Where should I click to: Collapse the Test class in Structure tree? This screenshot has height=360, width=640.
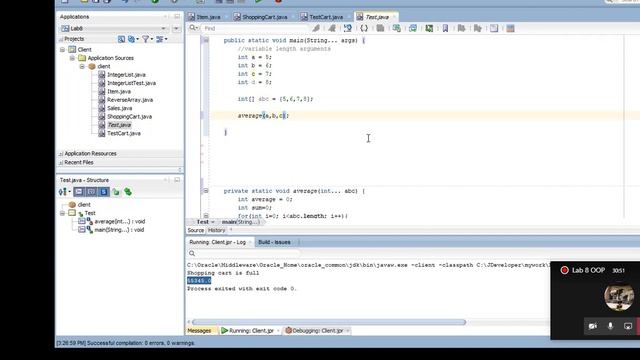coord(62,213)
